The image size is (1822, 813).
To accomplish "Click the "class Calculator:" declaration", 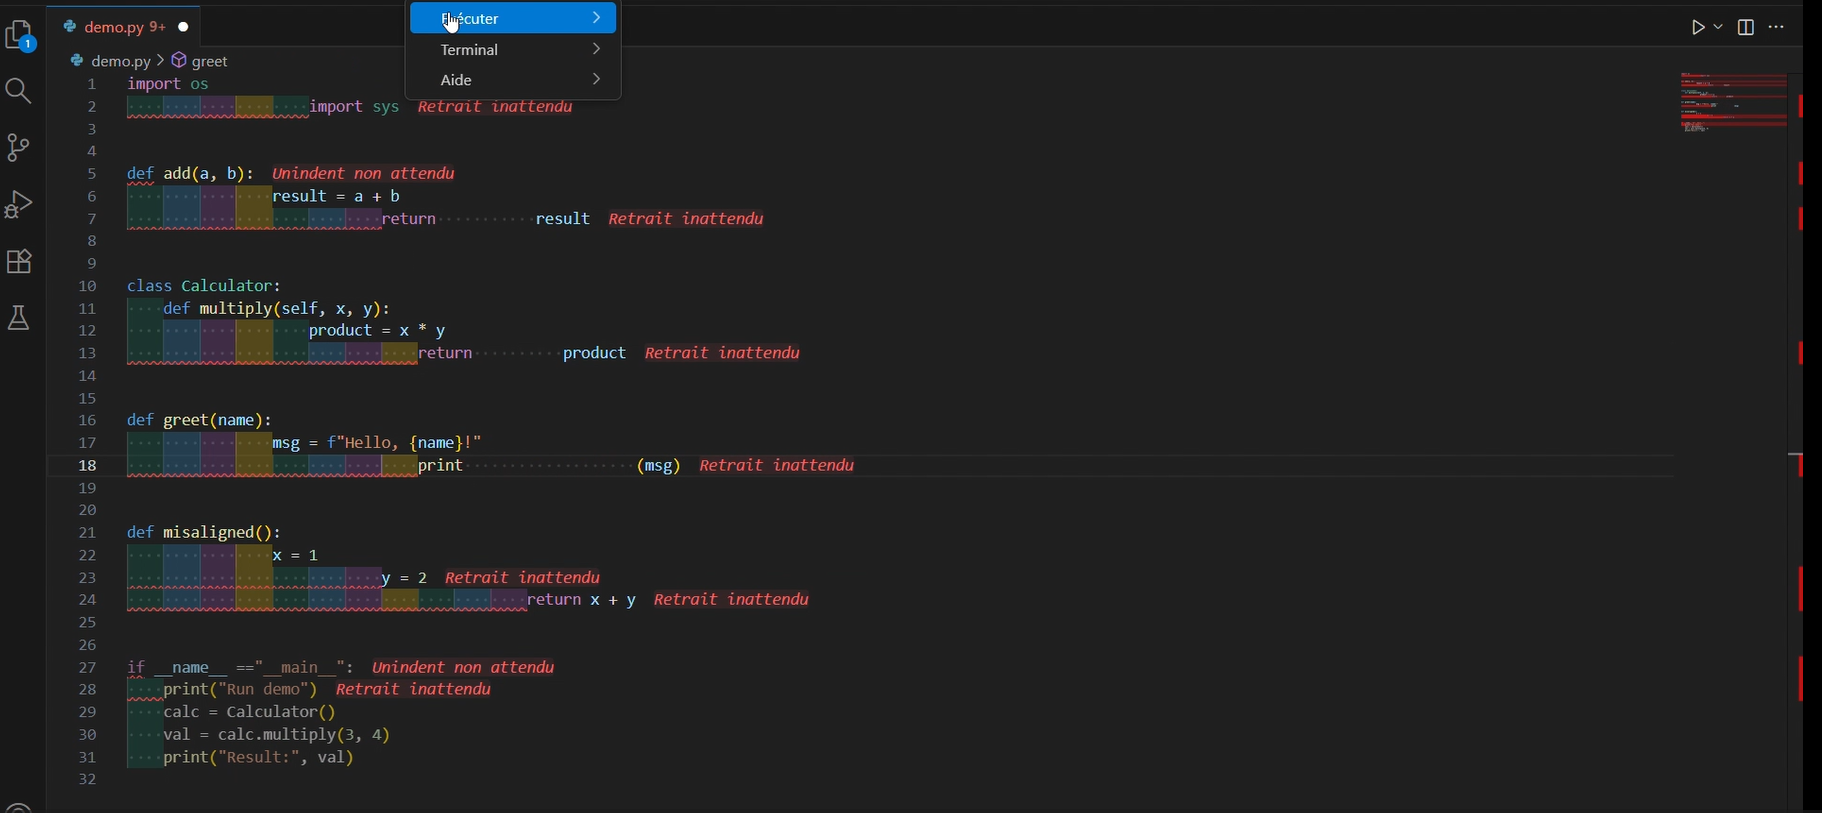I will click(x=204, y=287).
